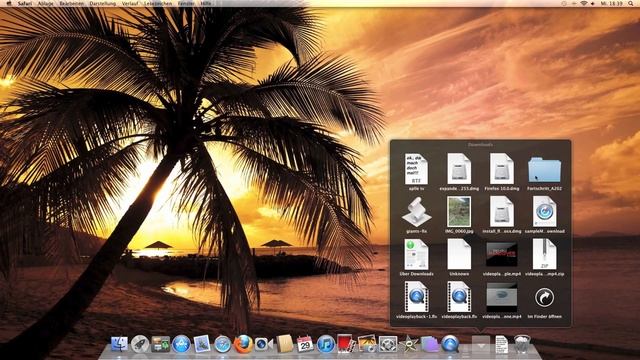Collapse the Downloads stack in Dock
Image resolution: width=640 pixels, height=360 pixels.
click(x=481, y=345)
